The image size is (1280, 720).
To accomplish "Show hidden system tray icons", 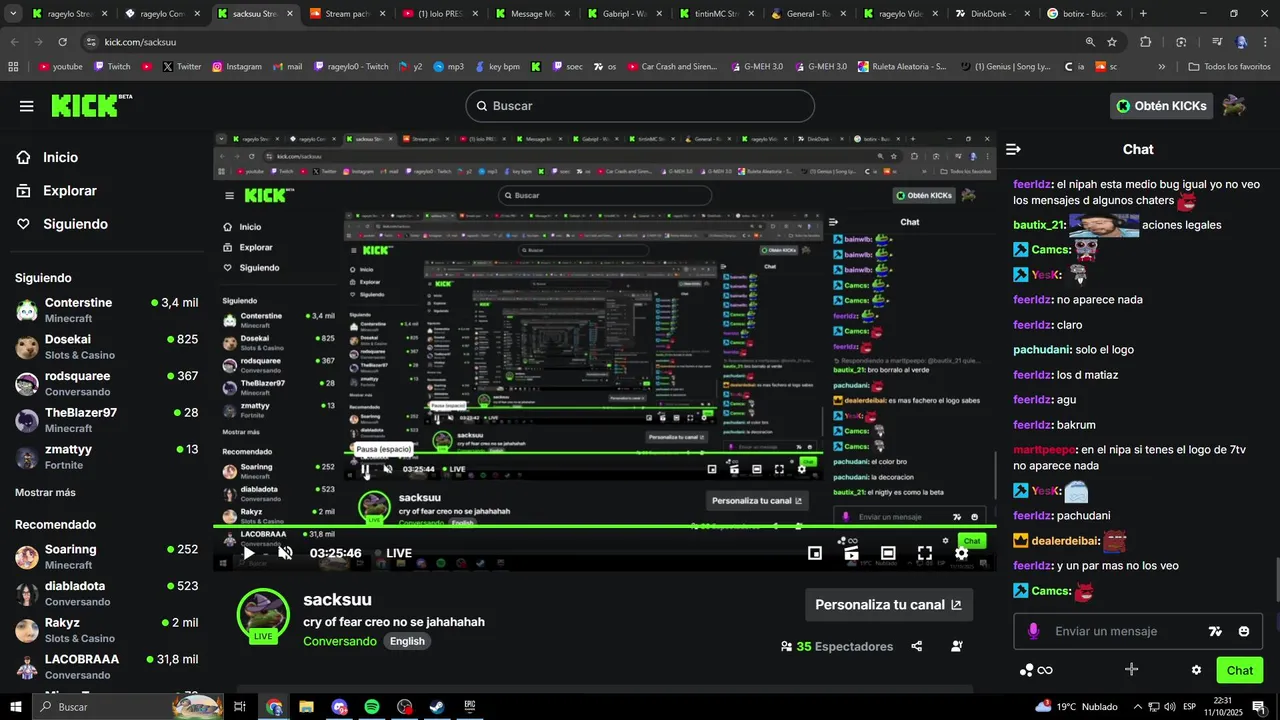I will point(1138,707).
